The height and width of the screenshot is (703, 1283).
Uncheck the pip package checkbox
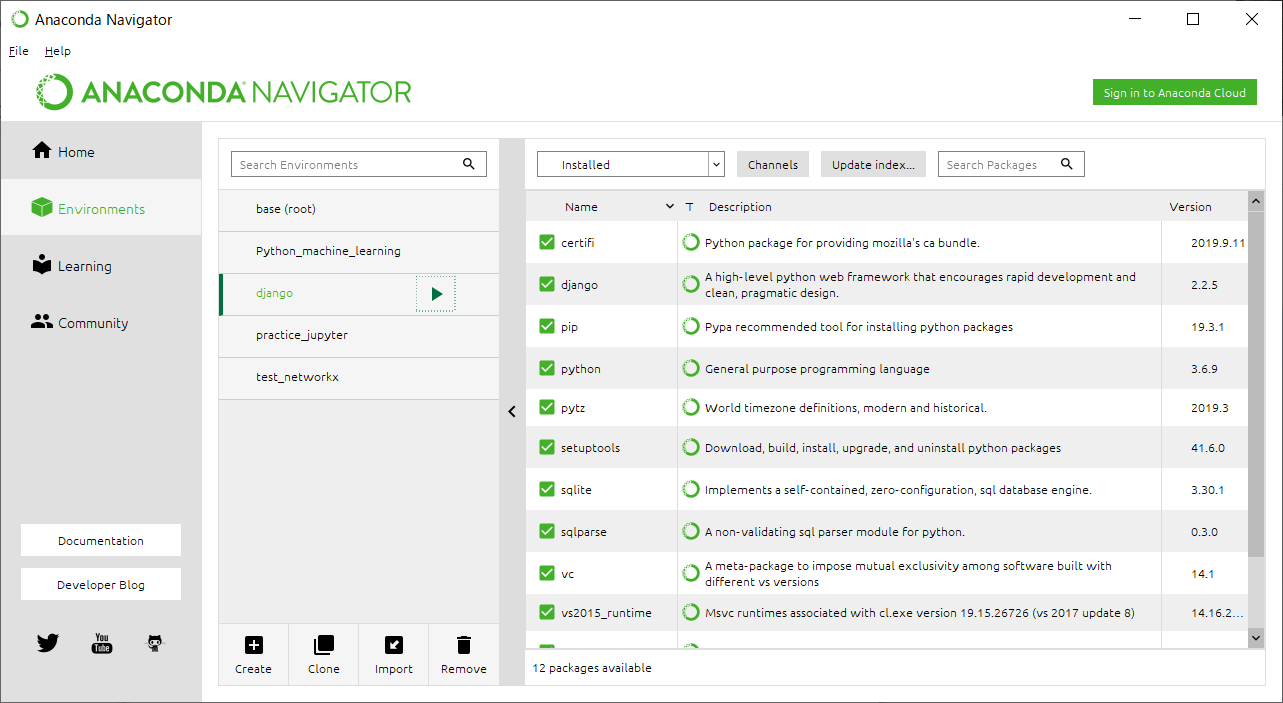click(546, 326)
